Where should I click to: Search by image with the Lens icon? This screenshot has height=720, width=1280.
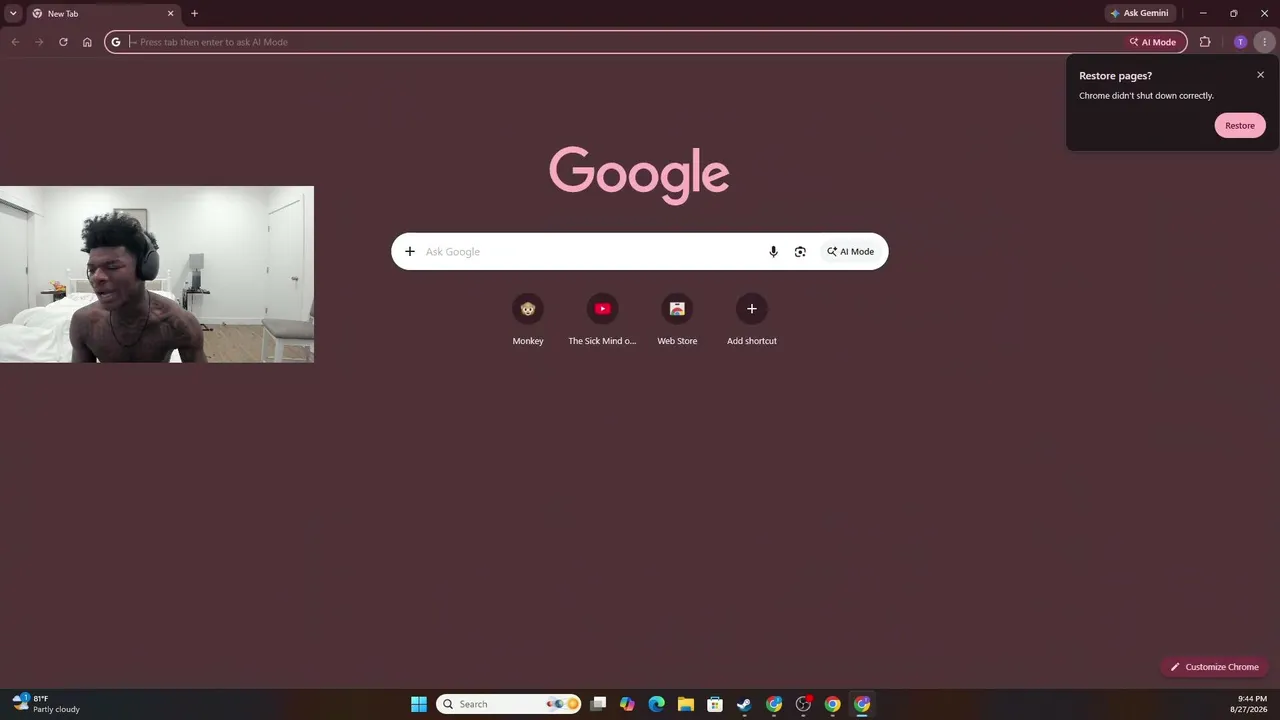(800, 251)
